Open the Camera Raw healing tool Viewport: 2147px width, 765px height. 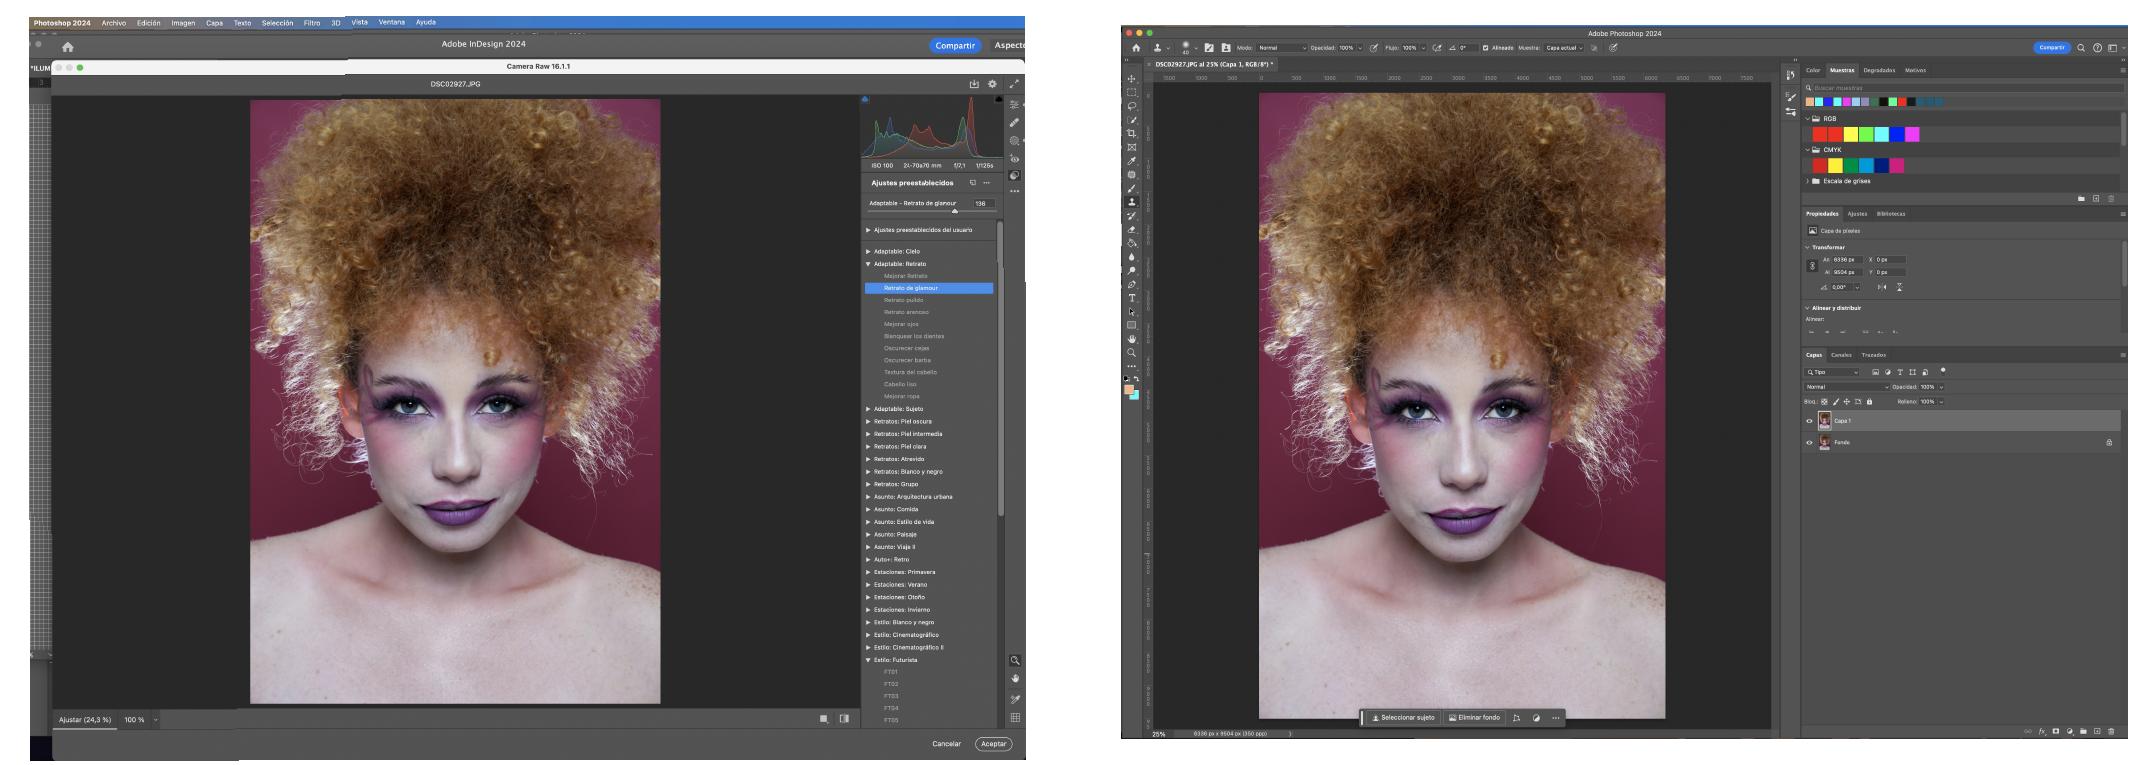click(x=1015, y=123)
